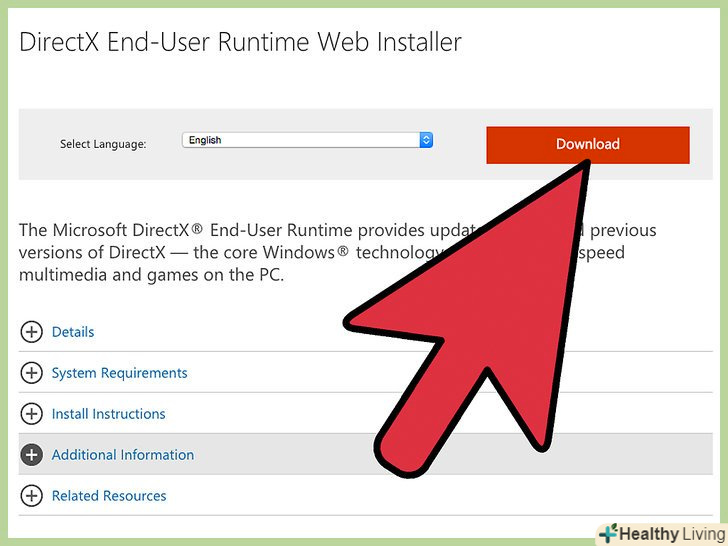Expand System Requirements plus icon
The height and width of the screenshot is (546, 728).
[32, 373]
